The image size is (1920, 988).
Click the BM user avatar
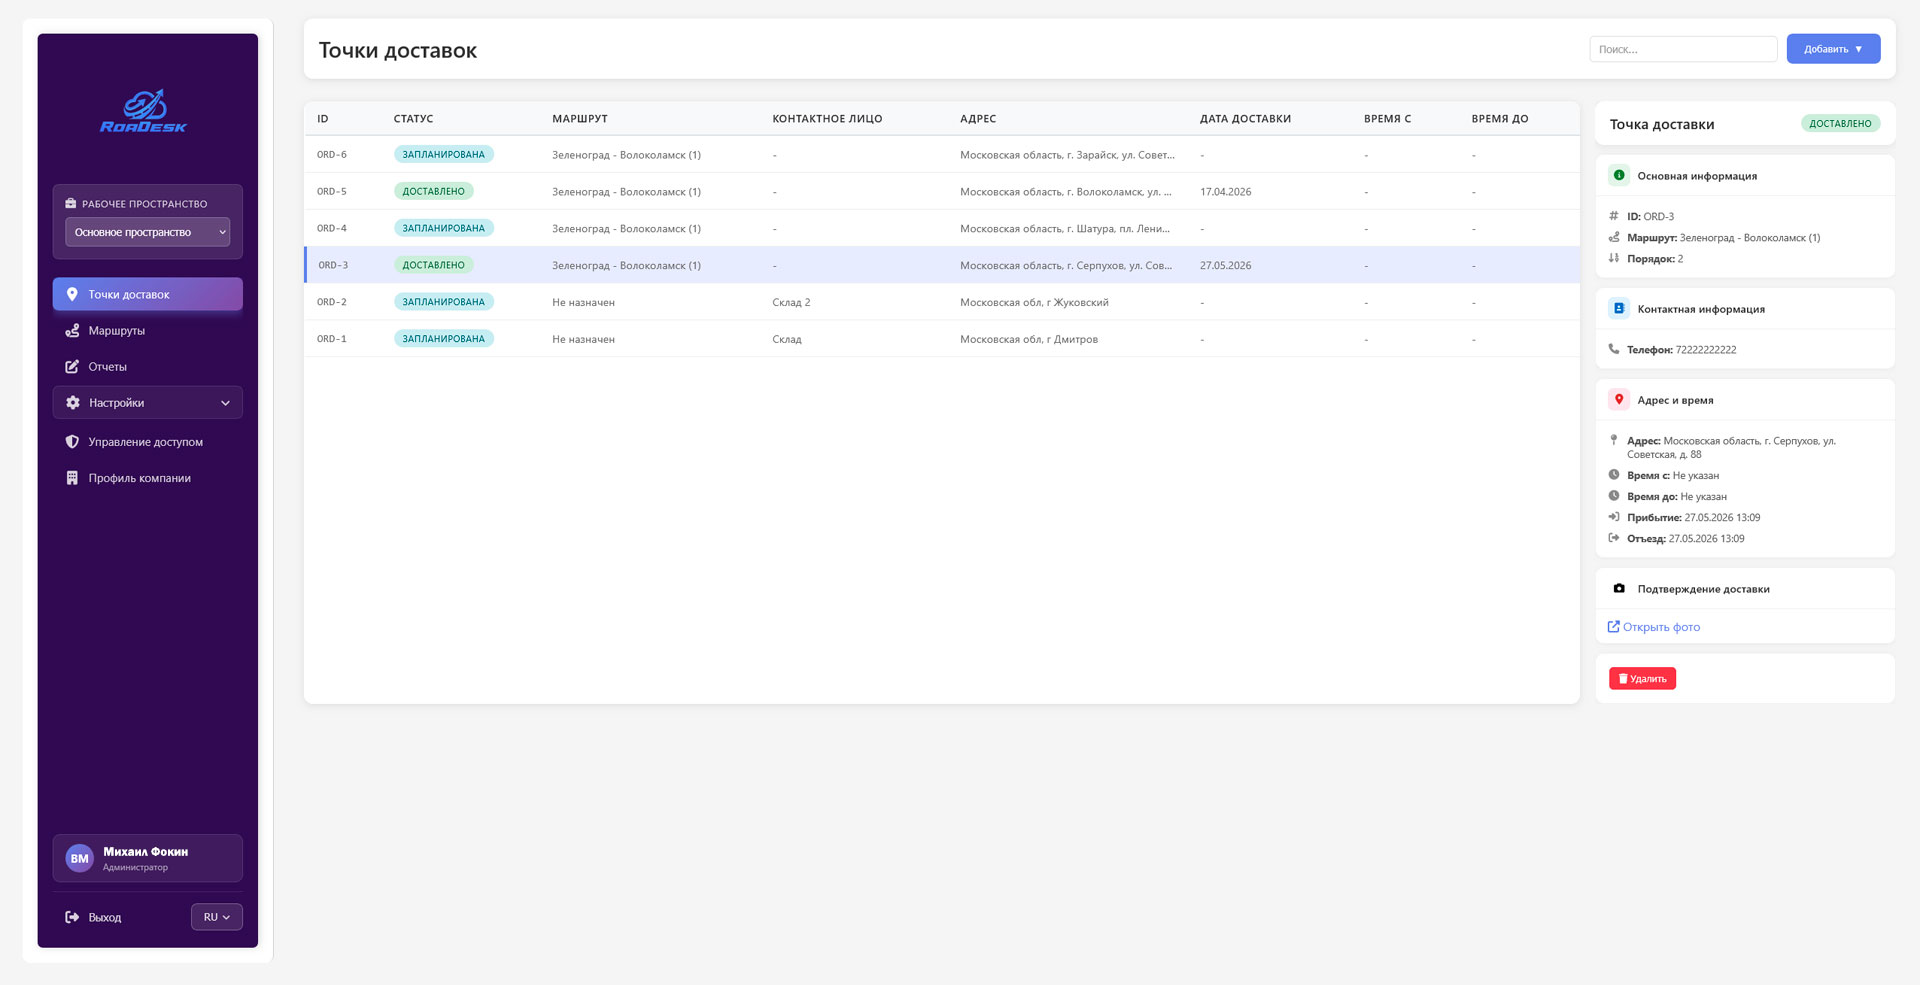pyautogui.click(x=79, y=859)
